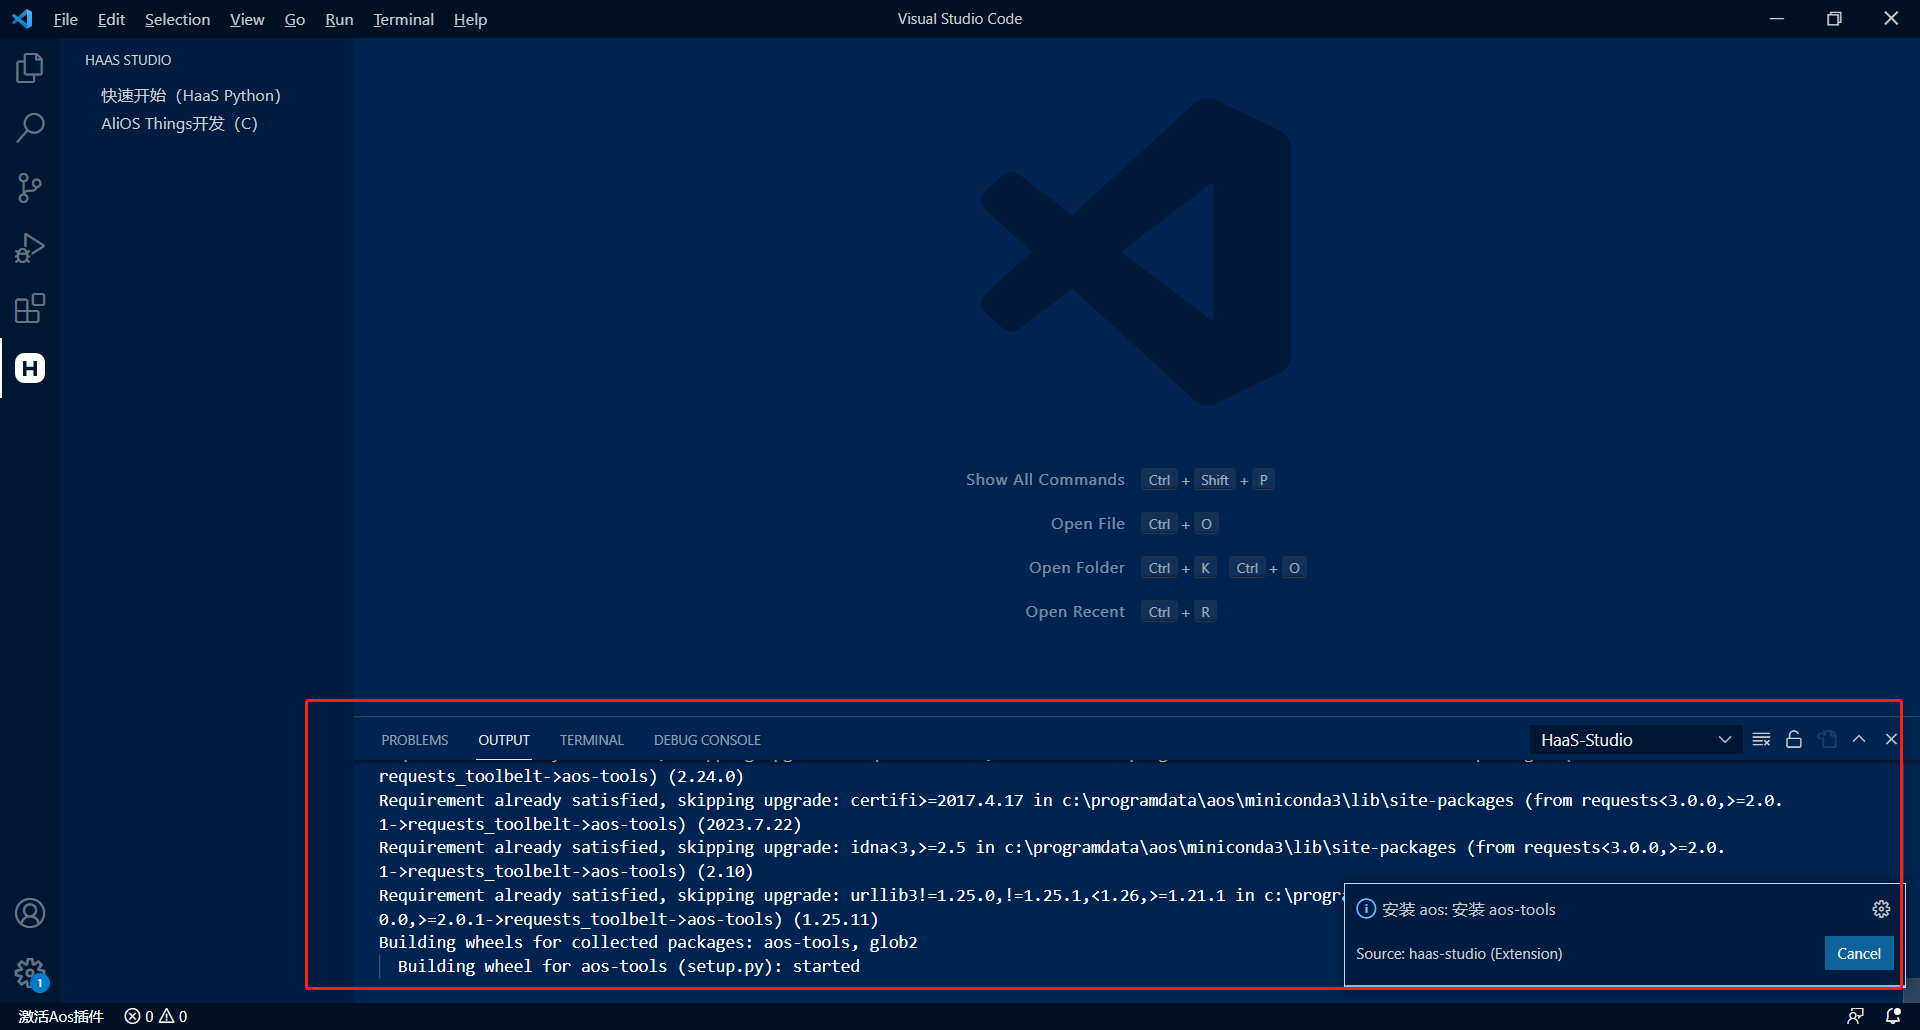Cancel the aos-tools installation

(1859, 953)
